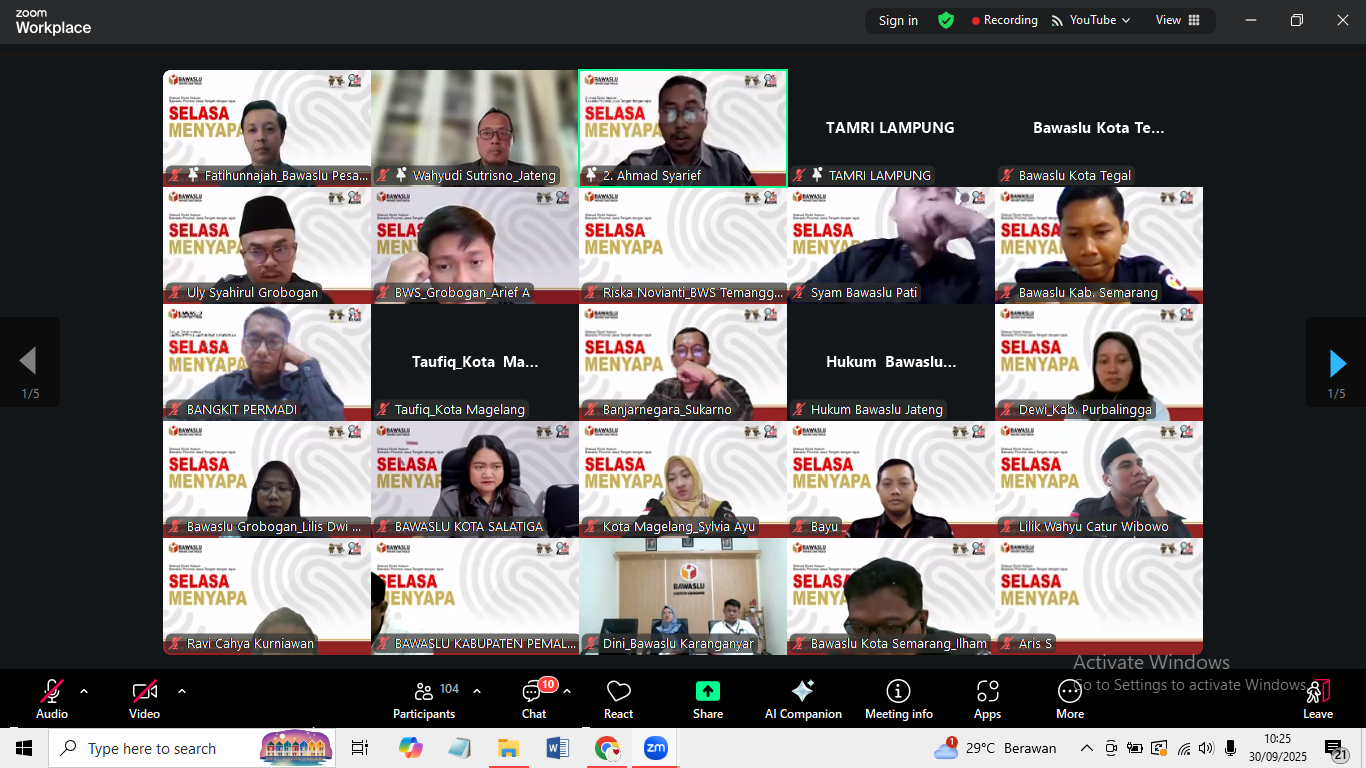Click the Sign in button
This screenshot has height=768, width=1366.
(x=896, y=20)
